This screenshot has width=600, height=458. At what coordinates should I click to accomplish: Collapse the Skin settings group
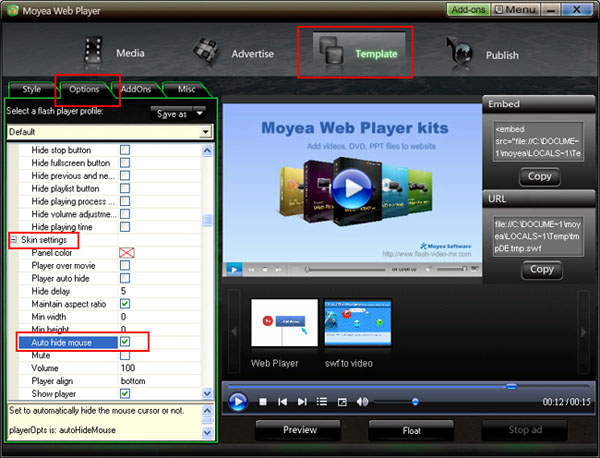[13, 240]
